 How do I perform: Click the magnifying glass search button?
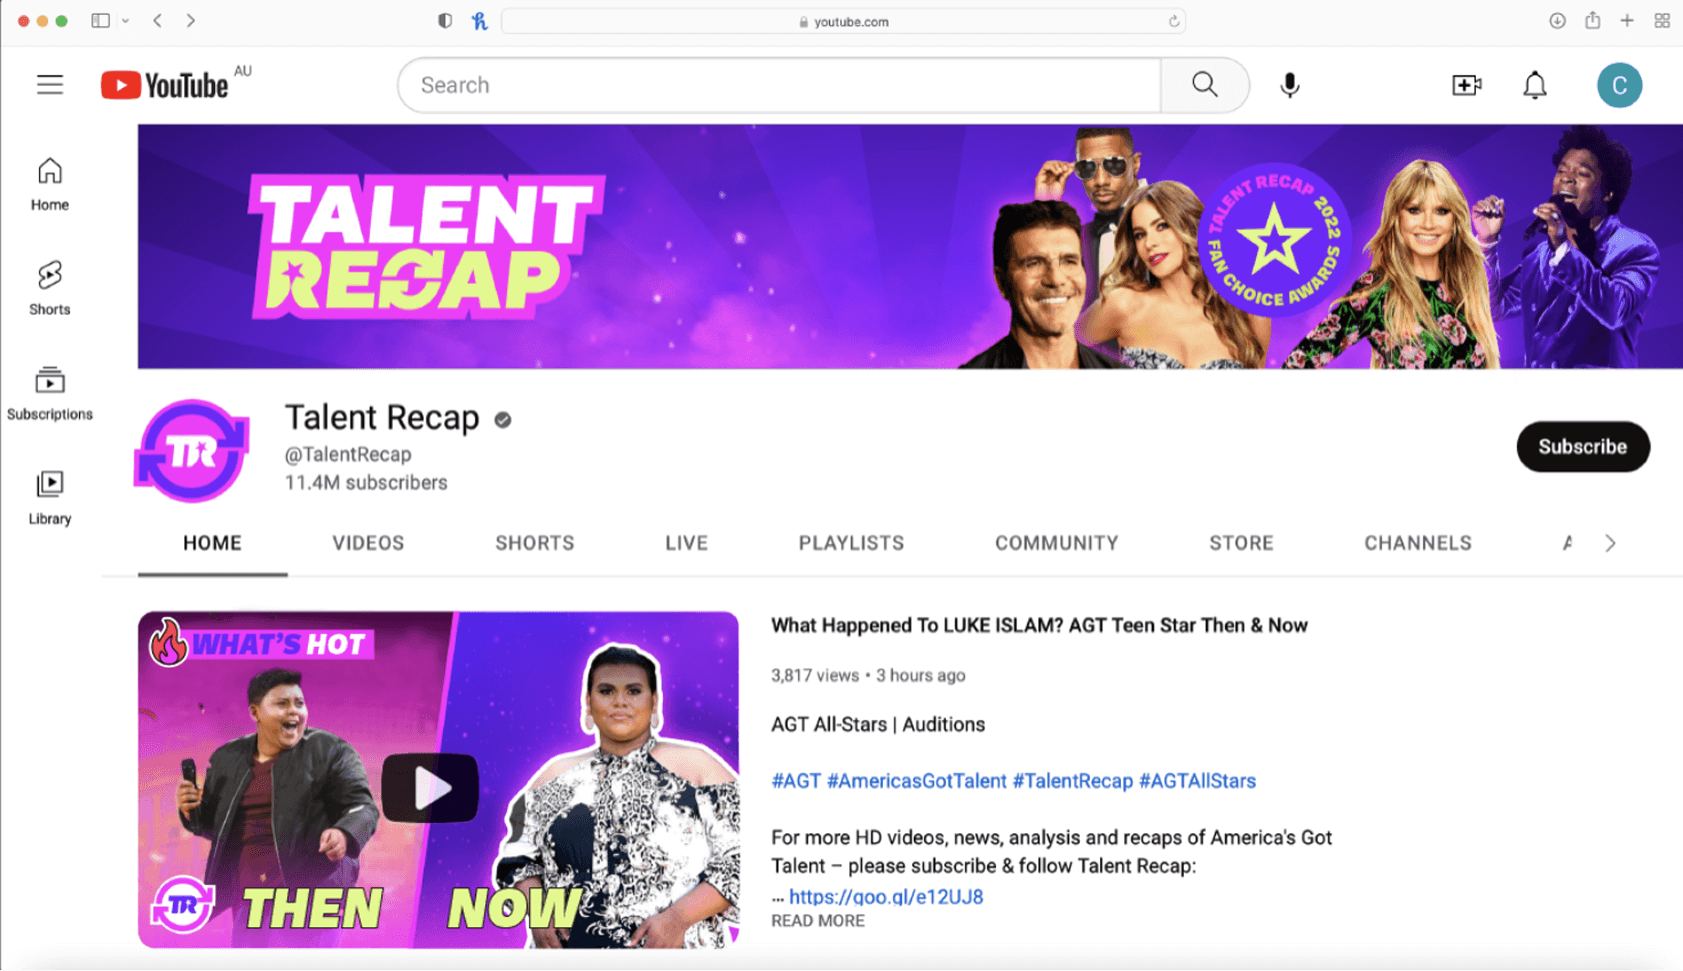(1205, 85)
